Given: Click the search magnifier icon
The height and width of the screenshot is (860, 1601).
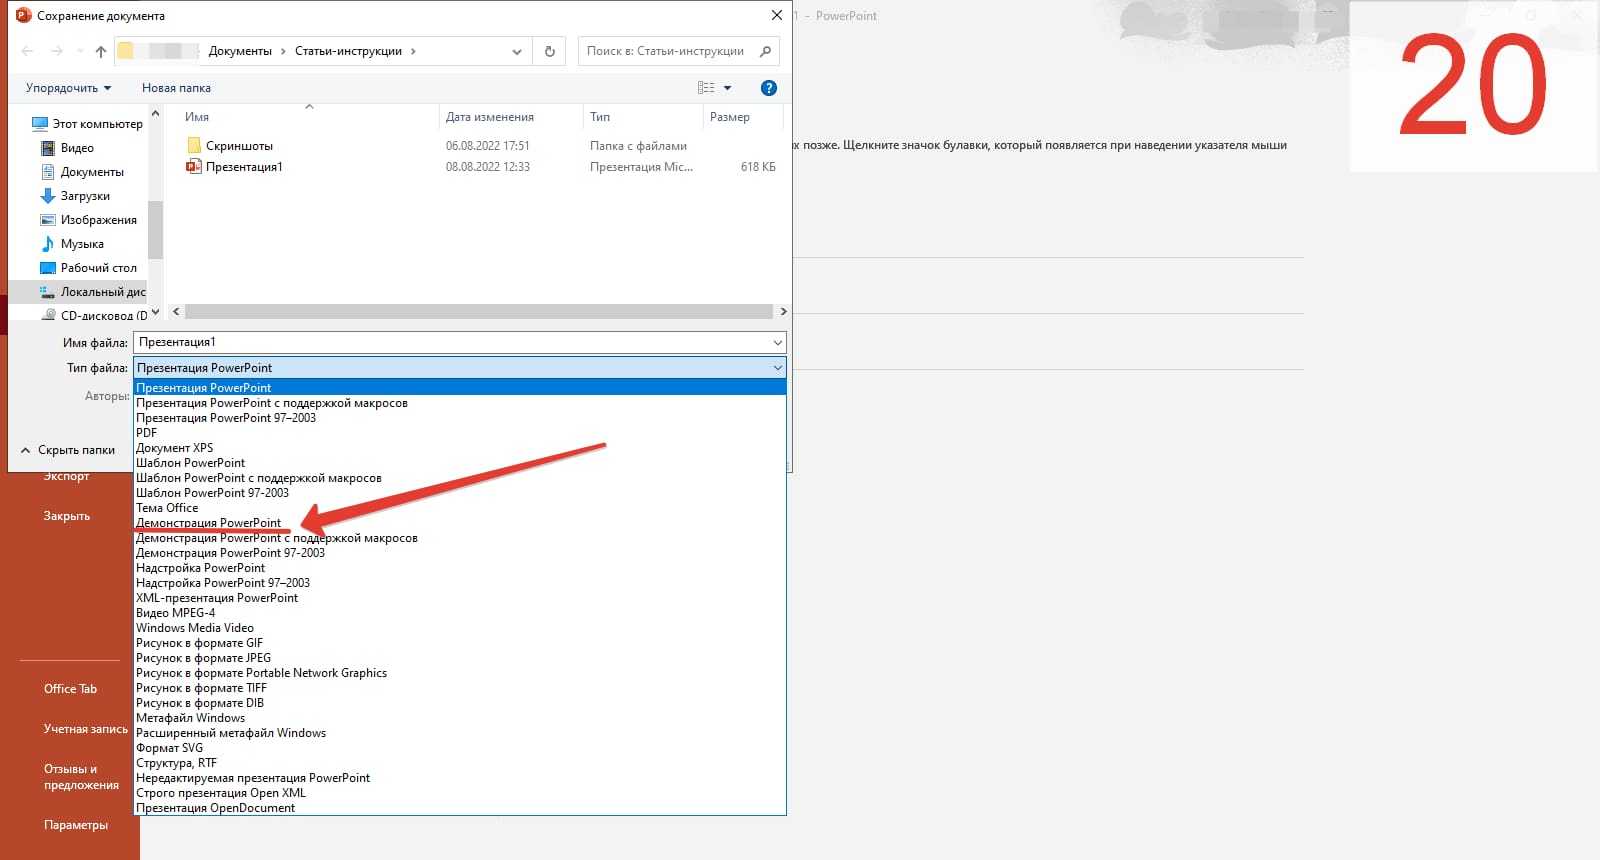Looking at the screenshot, I should (765, 51).
